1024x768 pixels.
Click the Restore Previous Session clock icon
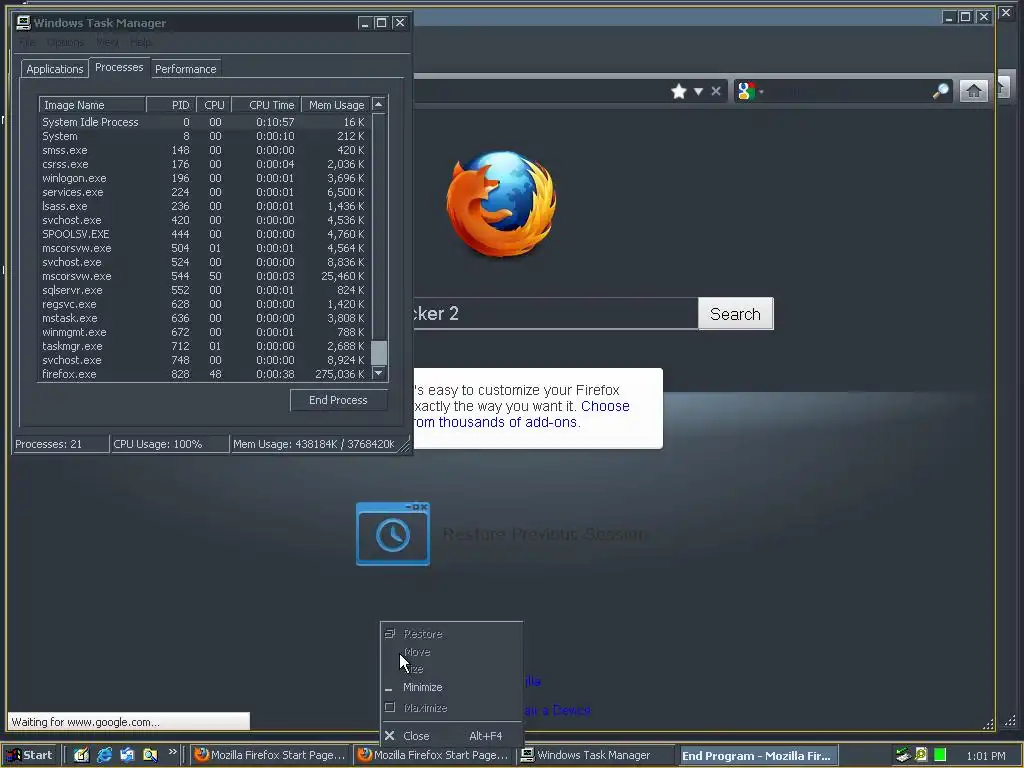(392, 534)
